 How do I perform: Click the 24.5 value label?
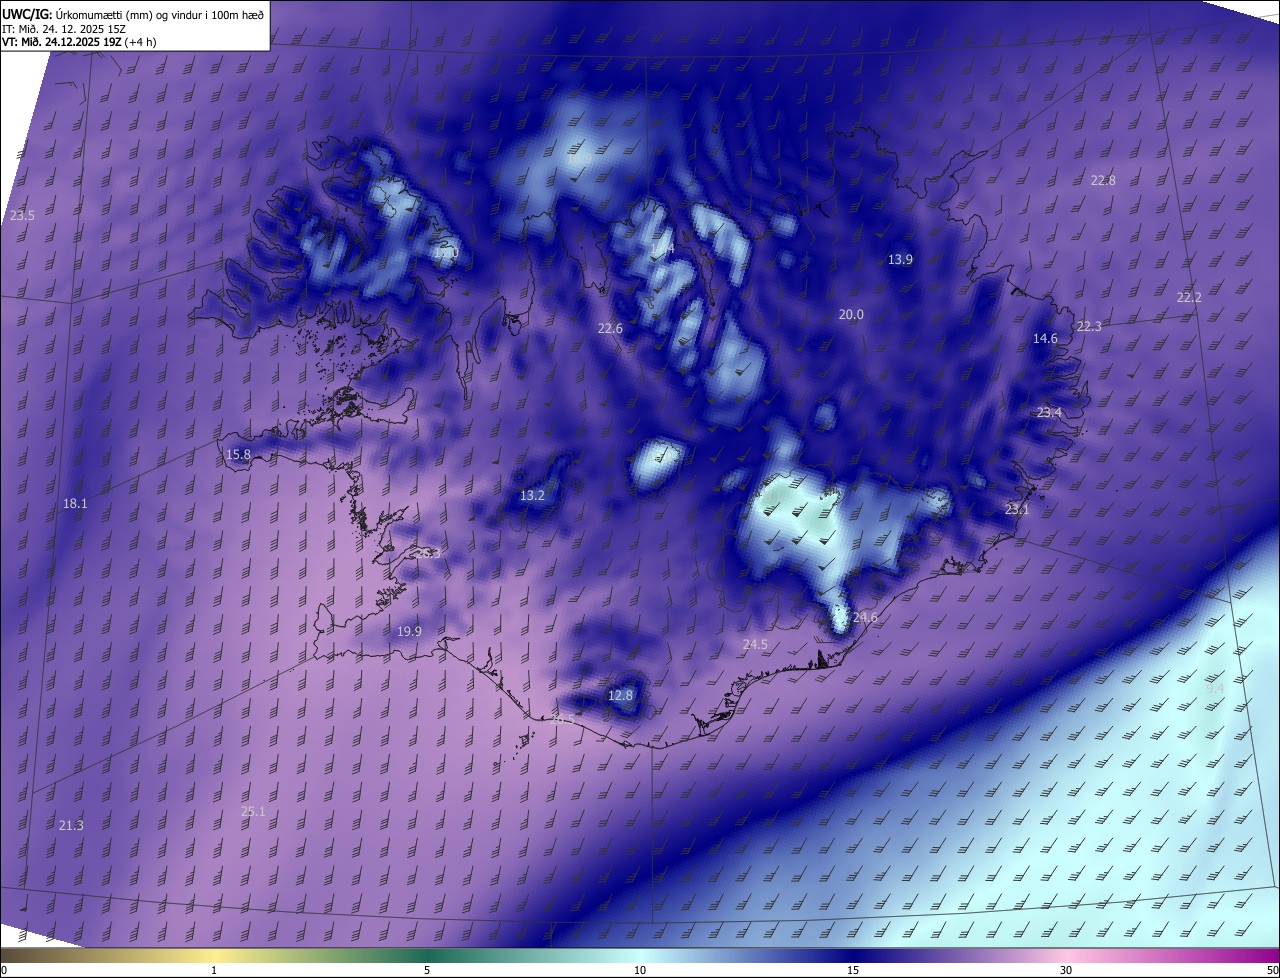click(755, 646)
